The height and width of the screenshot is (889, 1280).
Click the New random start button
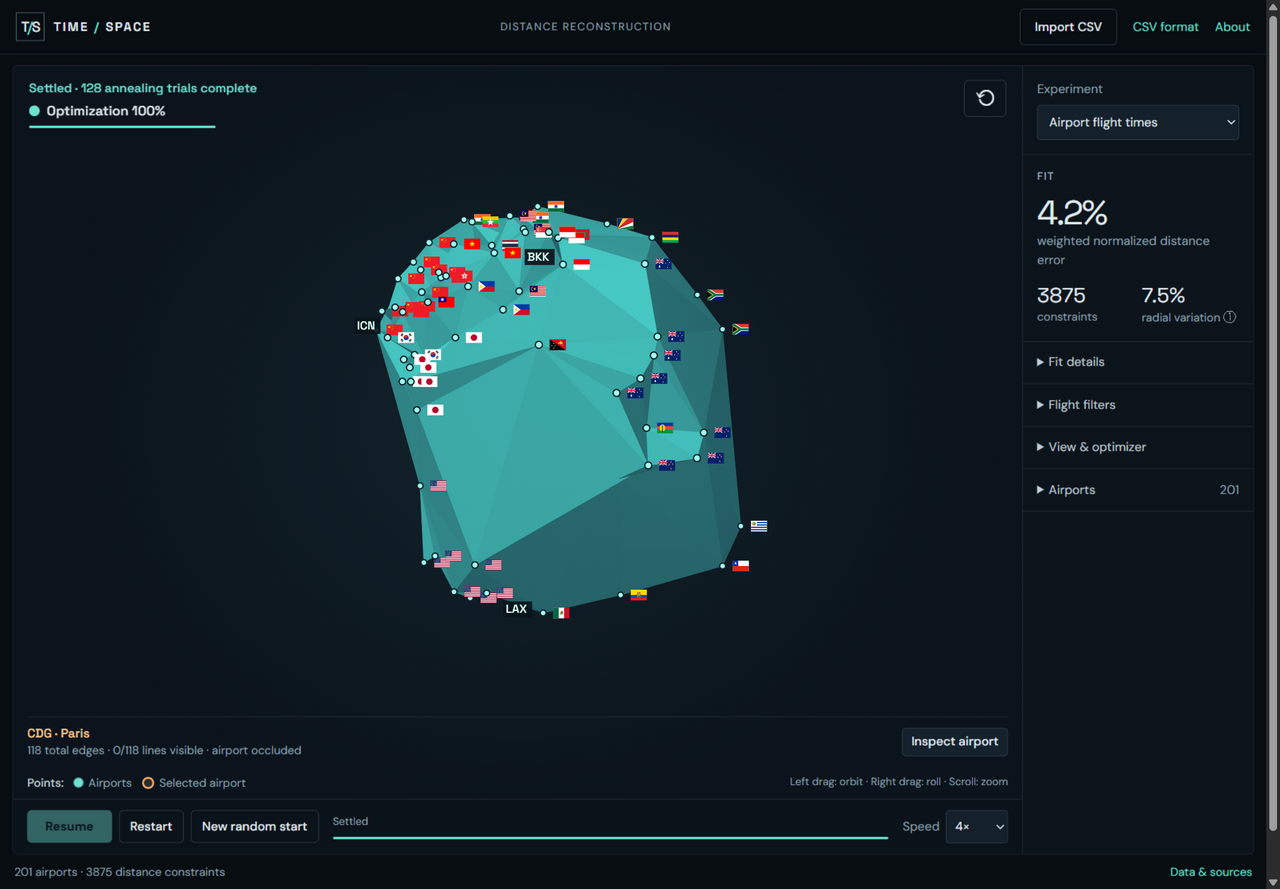(255, 827)
